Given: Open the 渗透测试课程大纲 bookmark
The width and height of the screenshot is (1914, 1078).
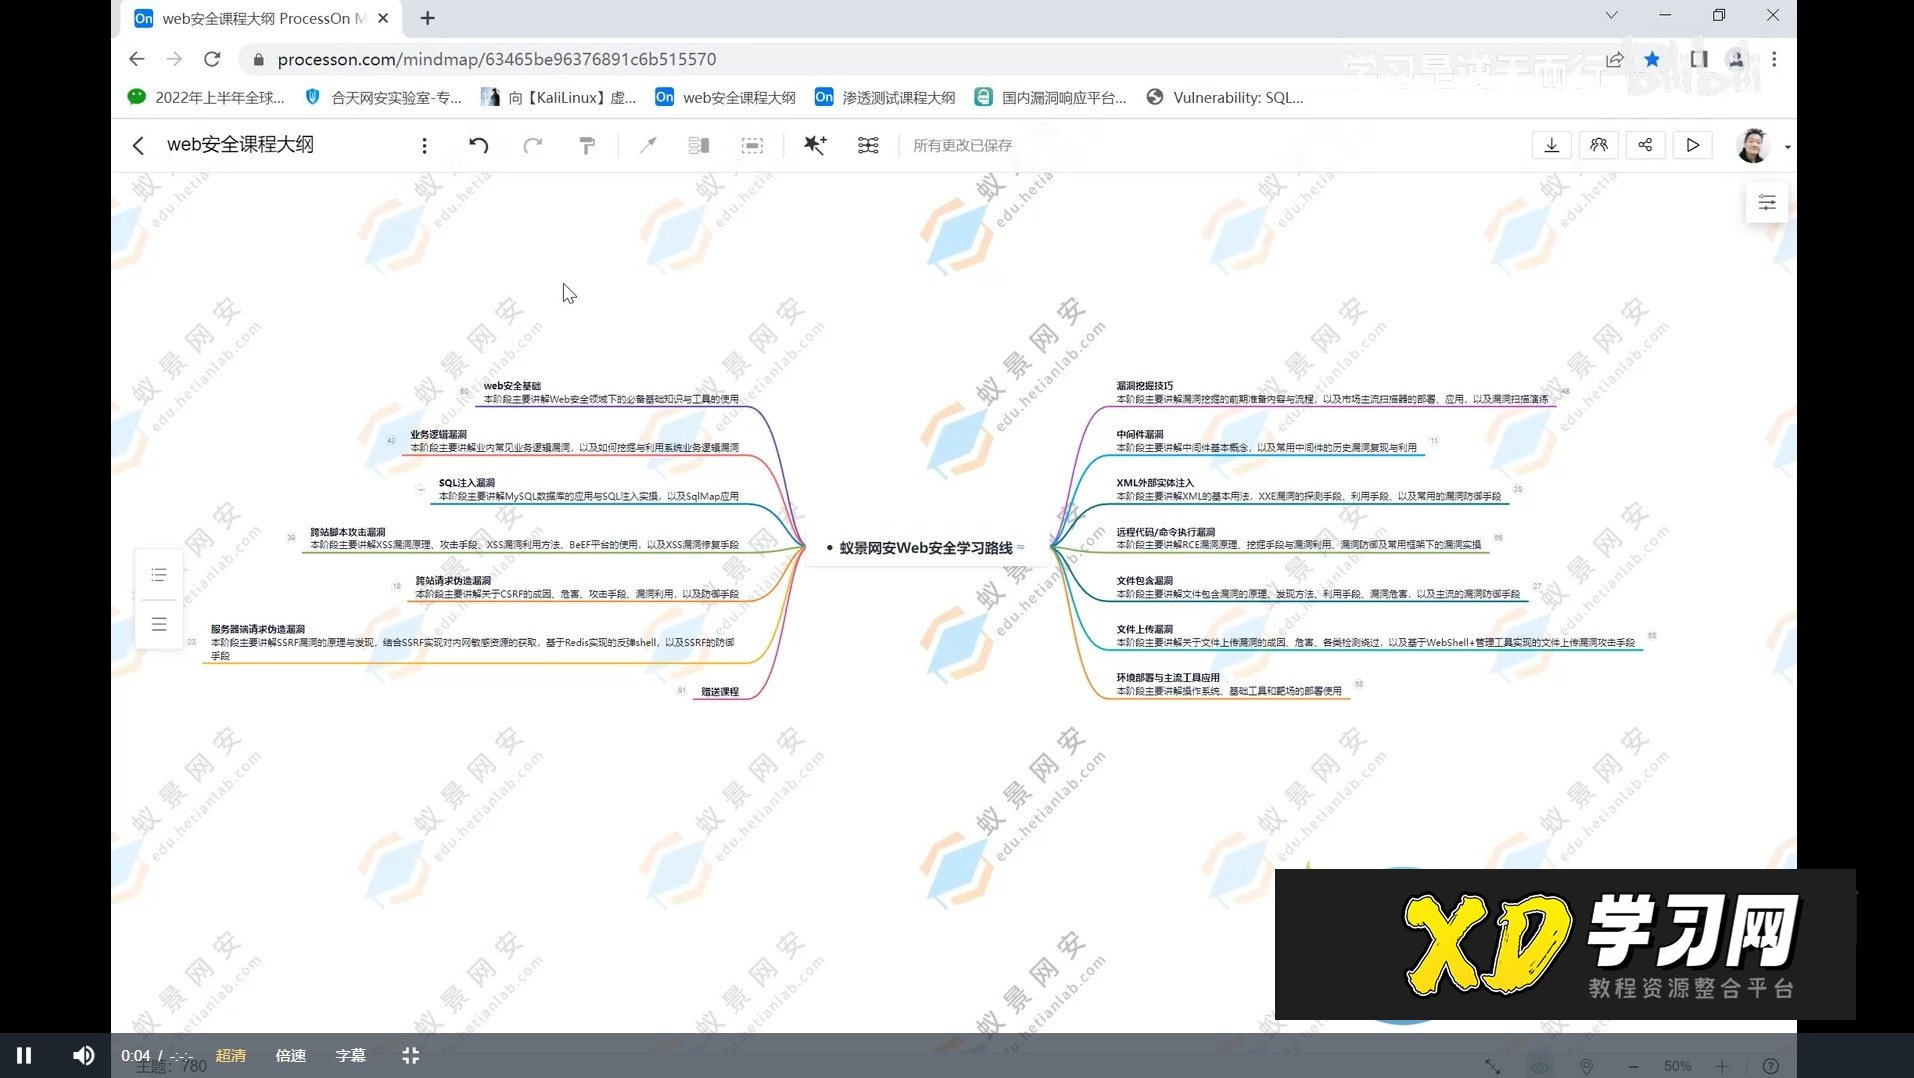Looking at the screenshot, I should coord(885,97).
